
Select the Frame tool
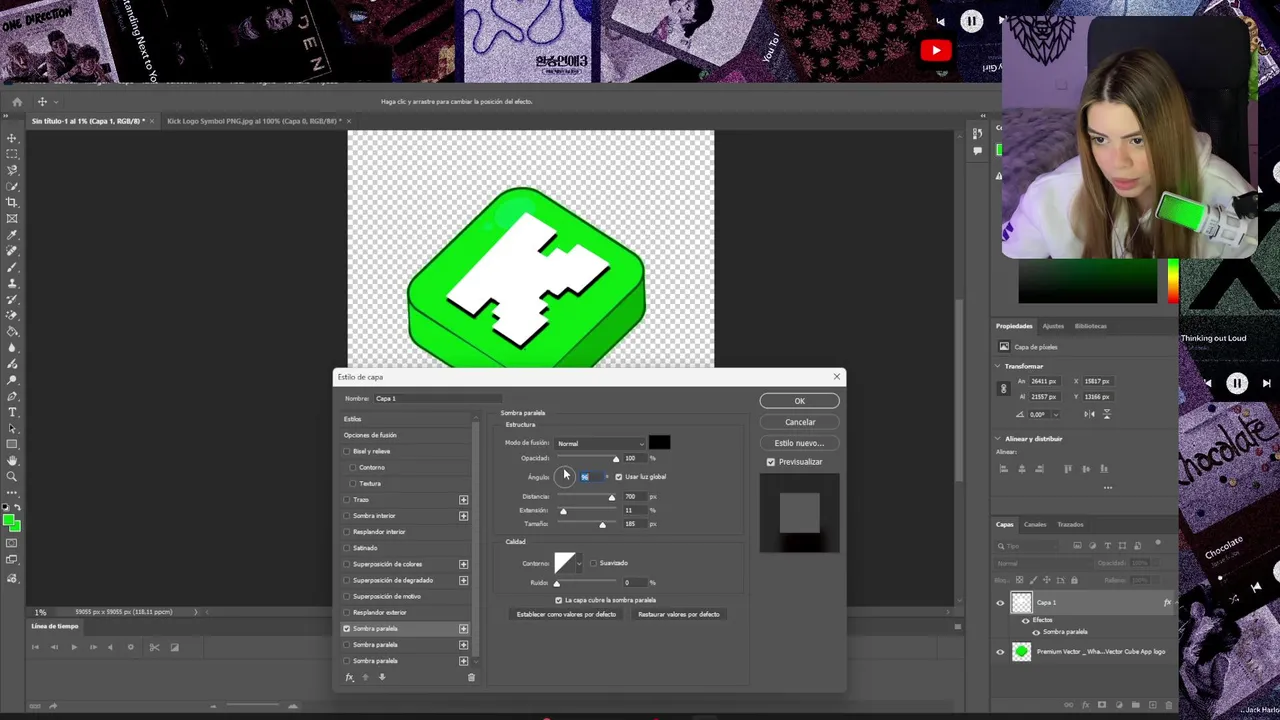[x=12, y=218]
